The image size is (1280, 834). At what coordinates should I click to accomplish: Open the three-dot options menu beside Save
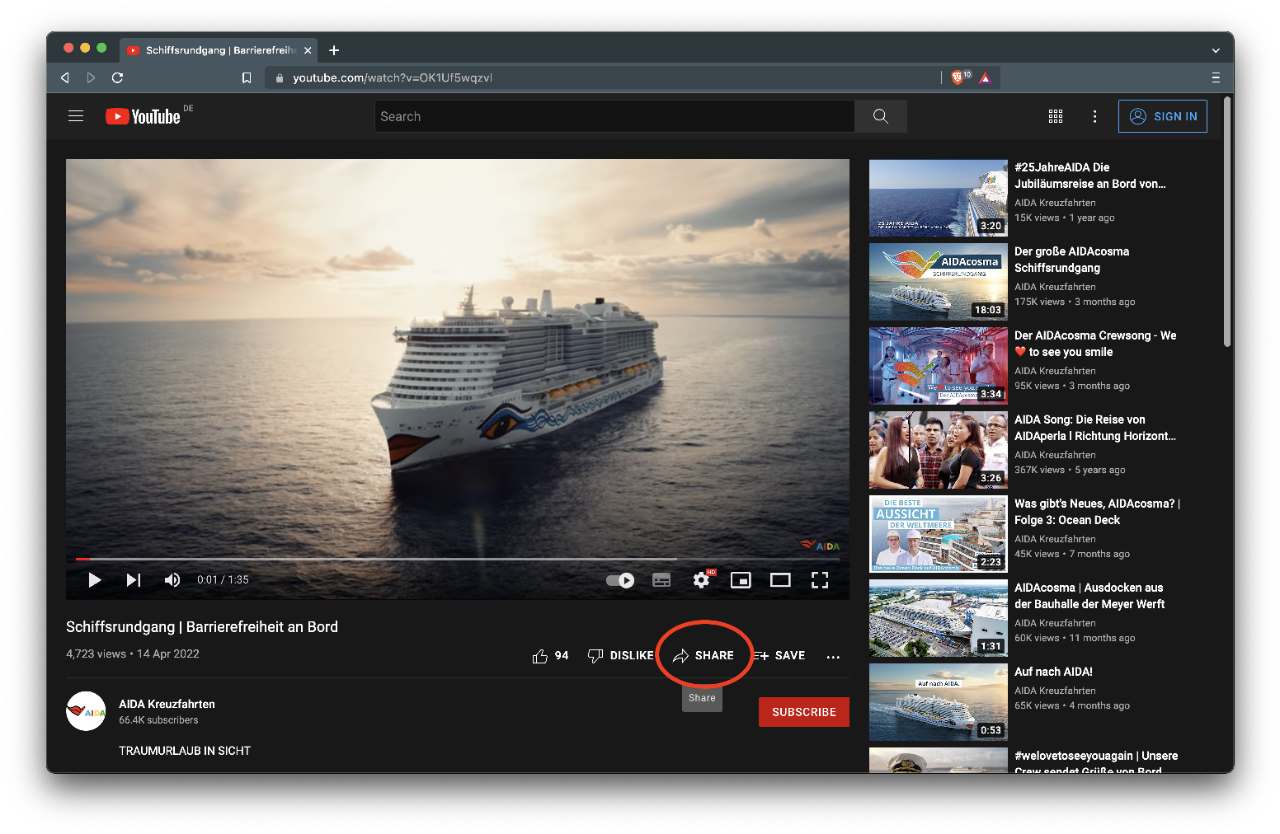pos(833,655)
